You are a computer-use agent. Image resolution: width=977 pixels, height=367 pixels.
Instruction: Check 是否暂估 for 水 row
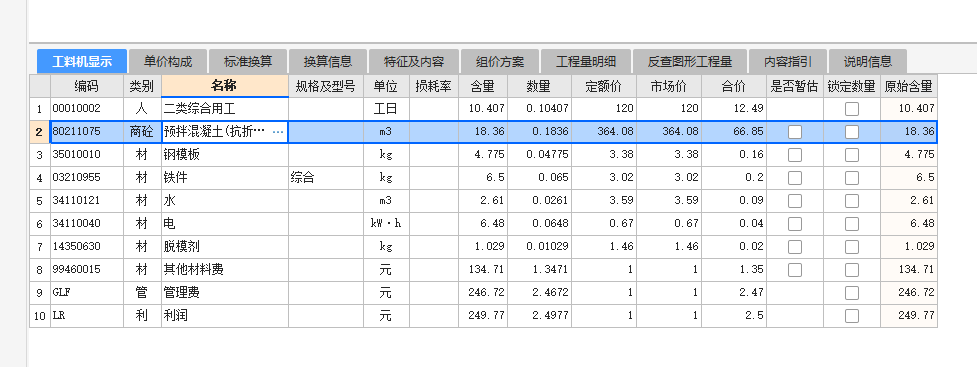coord(794,201)
